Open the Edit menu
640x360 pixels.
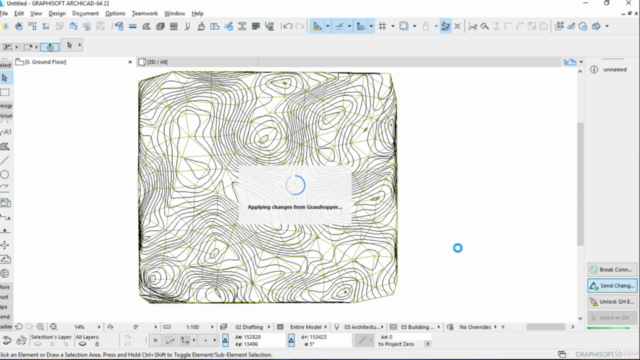pos(19,13)
